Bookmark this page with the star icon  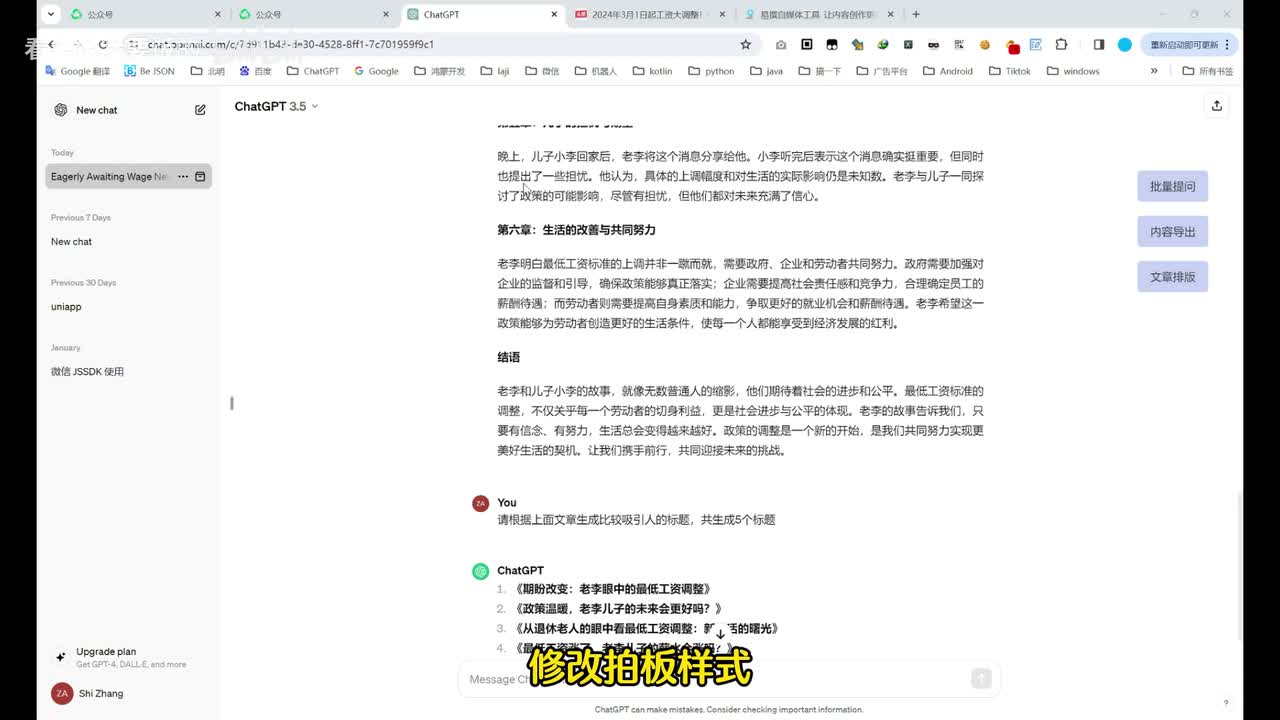point(745,45)
